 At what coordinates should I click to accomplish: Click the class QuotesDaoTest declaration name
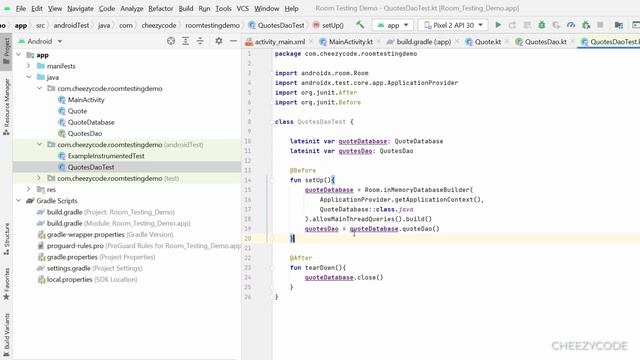(322, 122)
